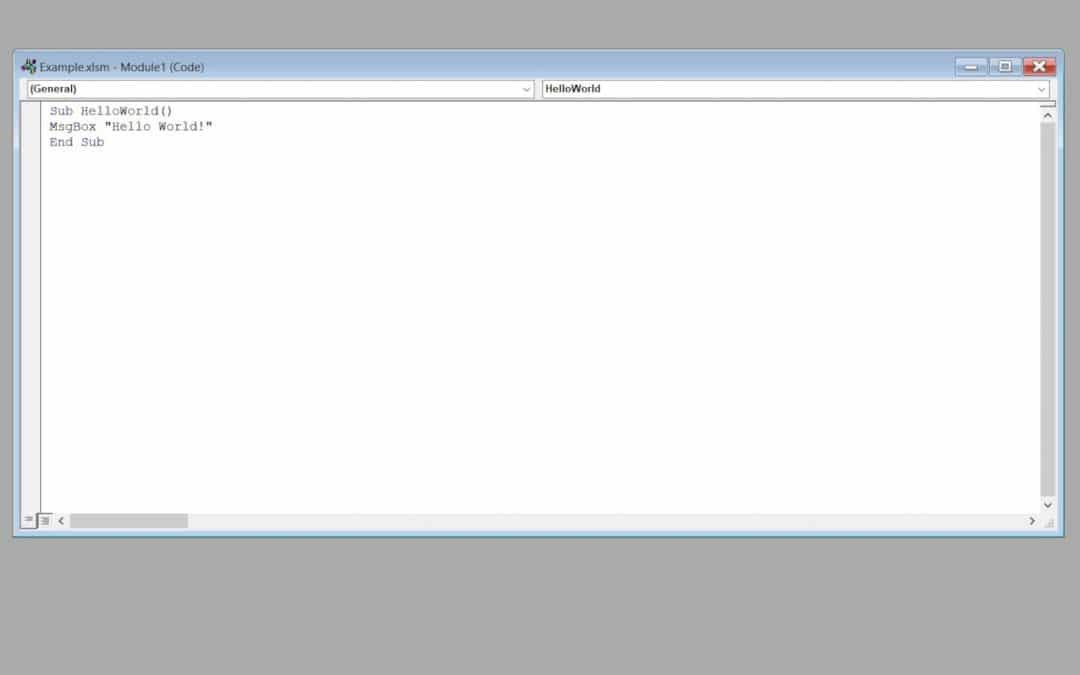The width and height of the screenshot is (1080, 675).
Task: Click the VBA project icon in title bar
Action: pyautogui.click(x=27, y=66)
